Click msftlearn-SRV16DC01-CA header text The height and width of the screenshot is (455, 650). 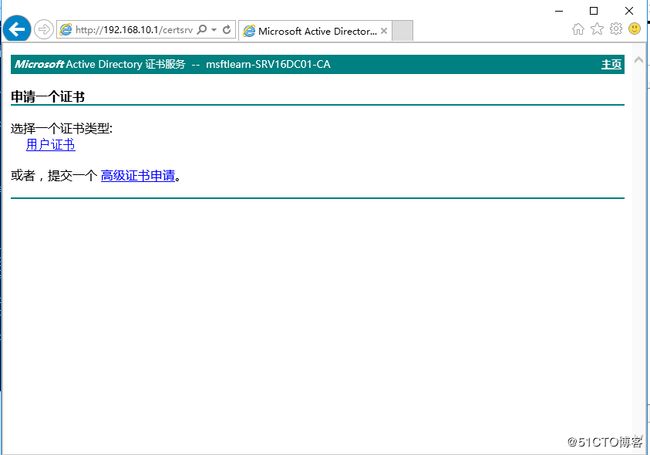[x=268, y=65]
